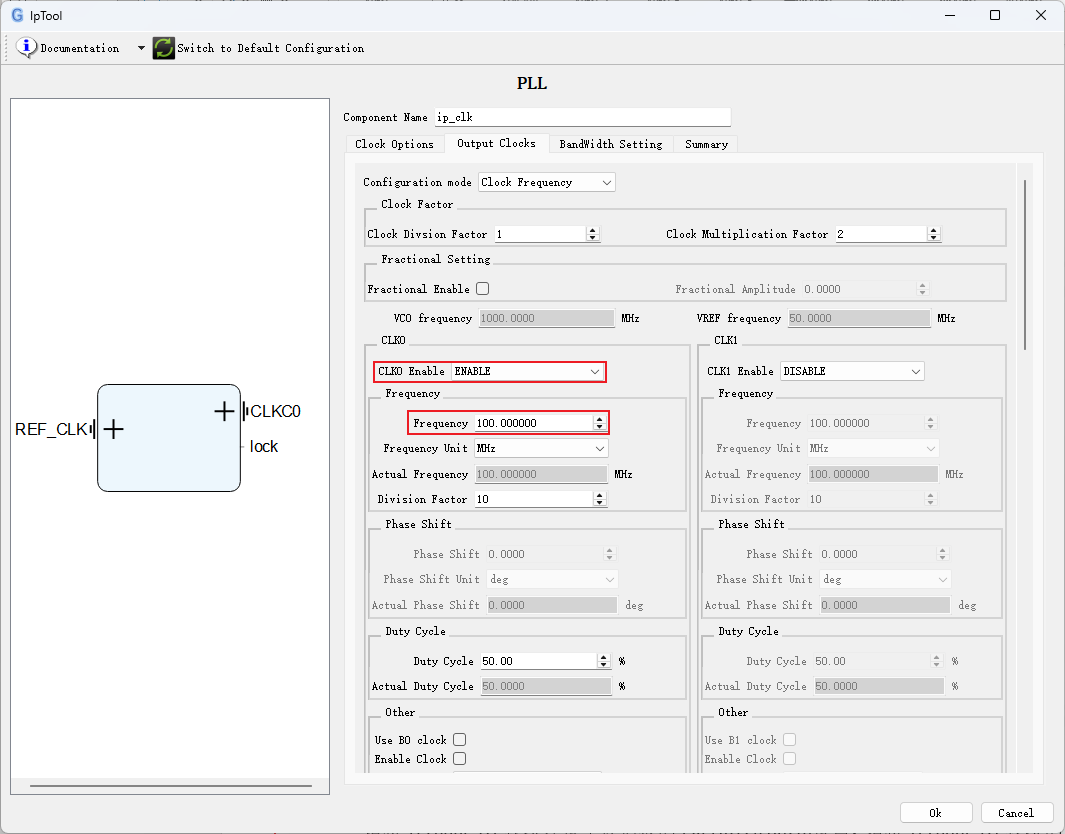This screenshot has height=834, width=1065.
Task: Click the Clock Division Factor value field
Action: point(540,234)
